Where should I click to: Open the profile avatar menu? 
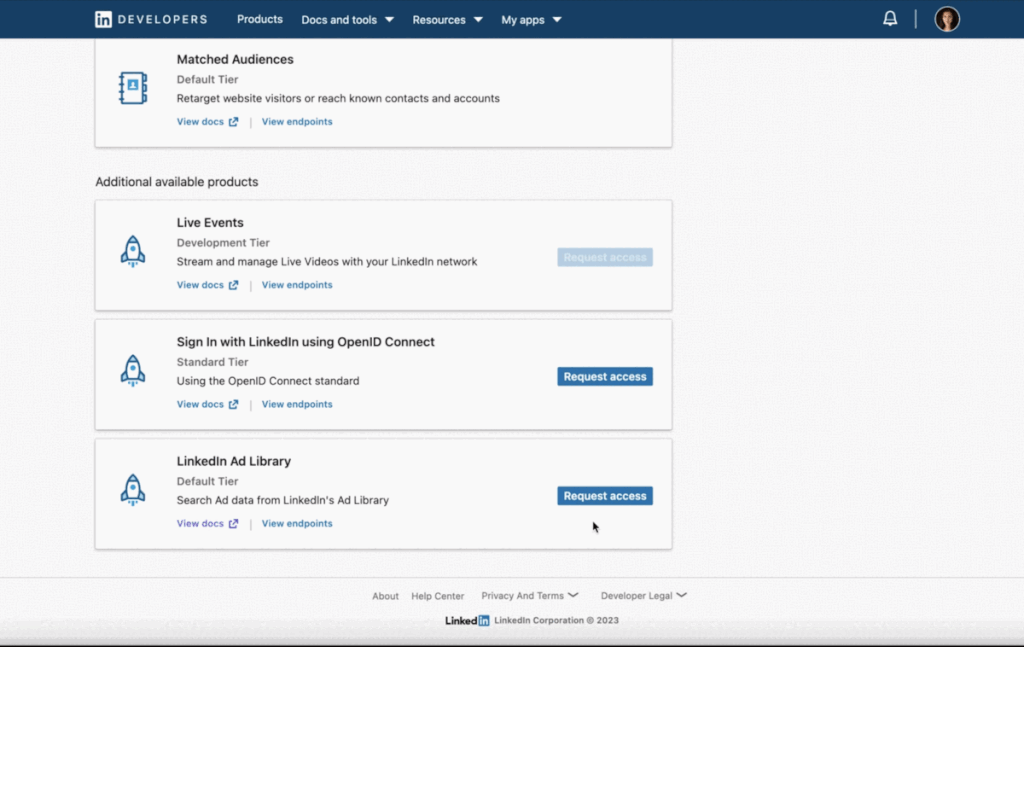coord(946,19)
